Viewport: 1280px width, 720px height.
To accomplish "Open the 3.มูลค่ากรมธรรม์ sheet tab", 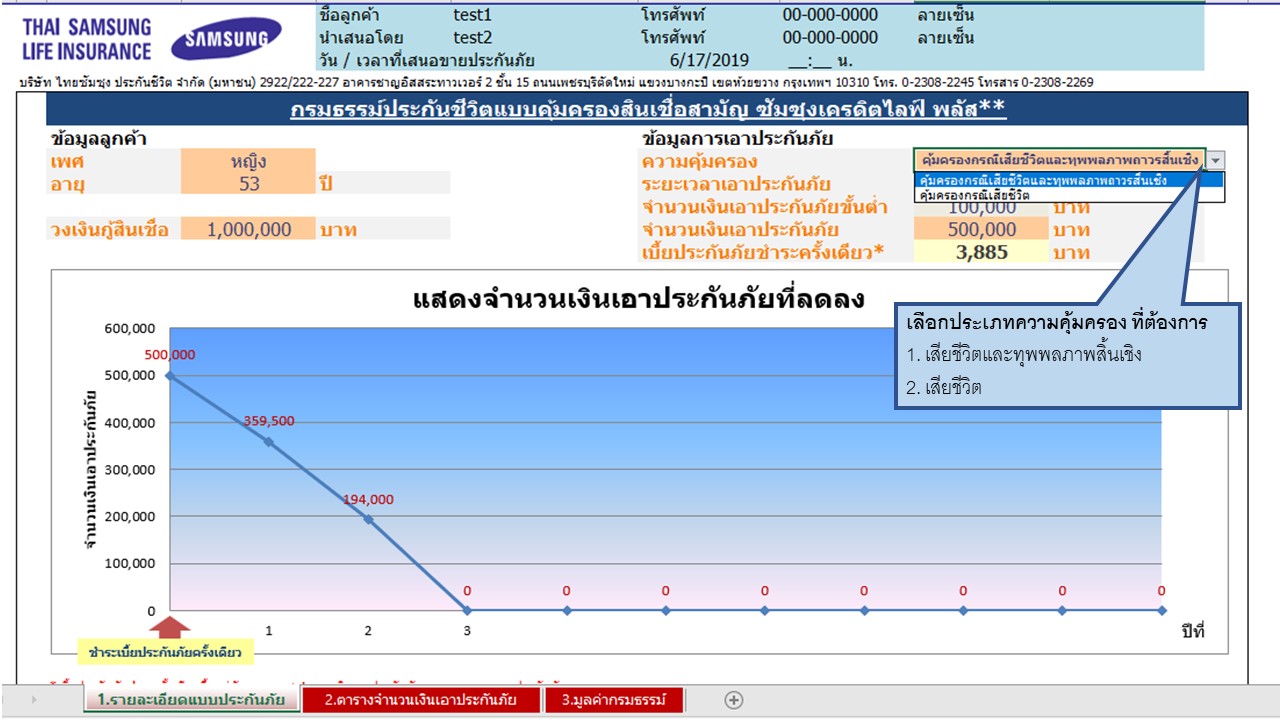I will (x=613, y=700).
